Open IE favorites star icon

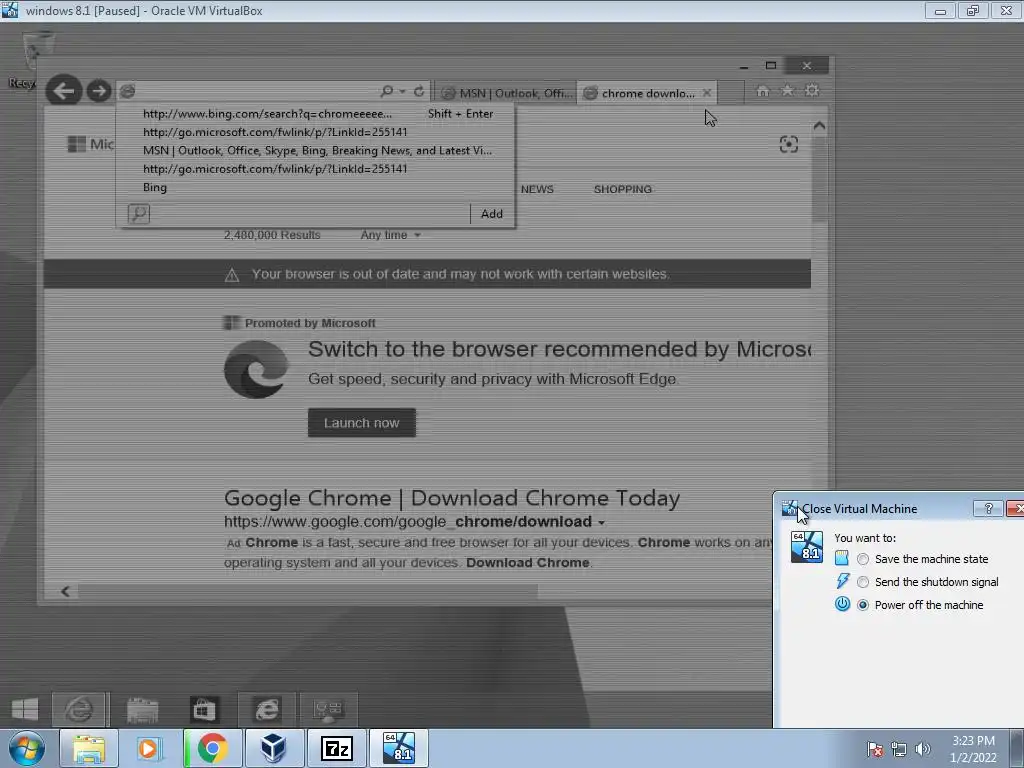click(x=788, y=91)
